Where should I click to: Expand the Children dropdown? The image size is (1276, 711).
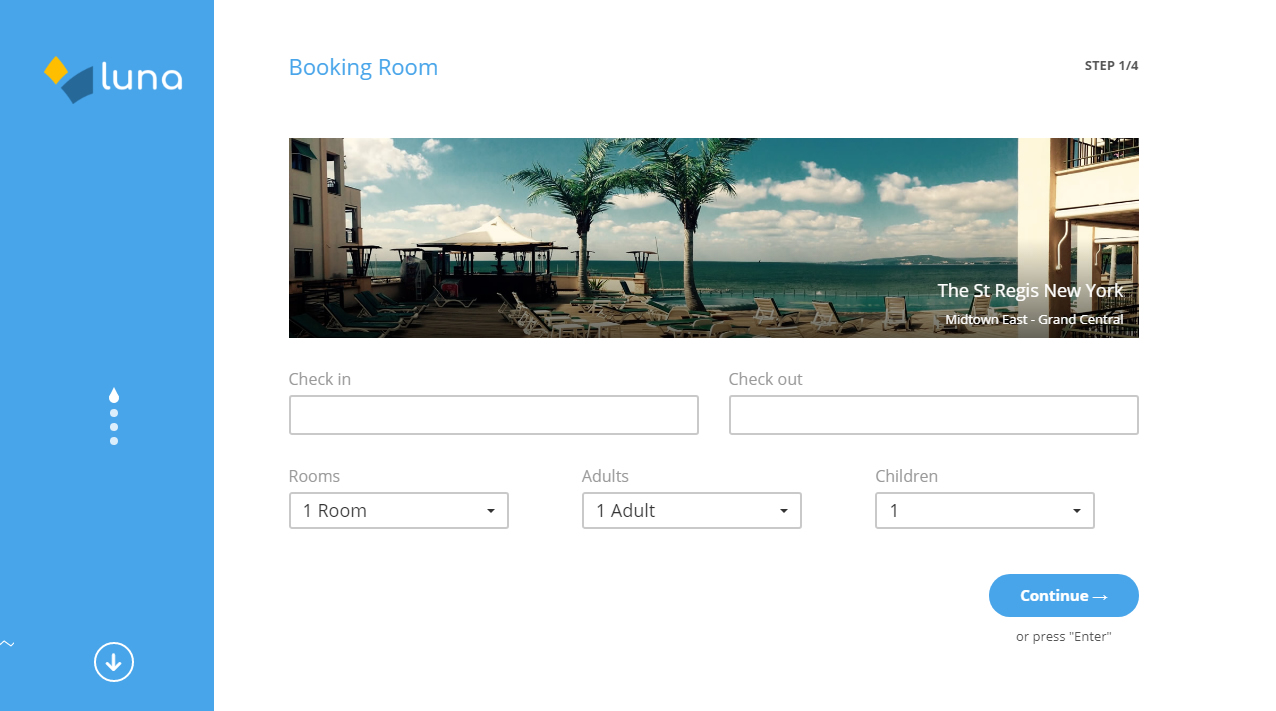coord(984,511)
